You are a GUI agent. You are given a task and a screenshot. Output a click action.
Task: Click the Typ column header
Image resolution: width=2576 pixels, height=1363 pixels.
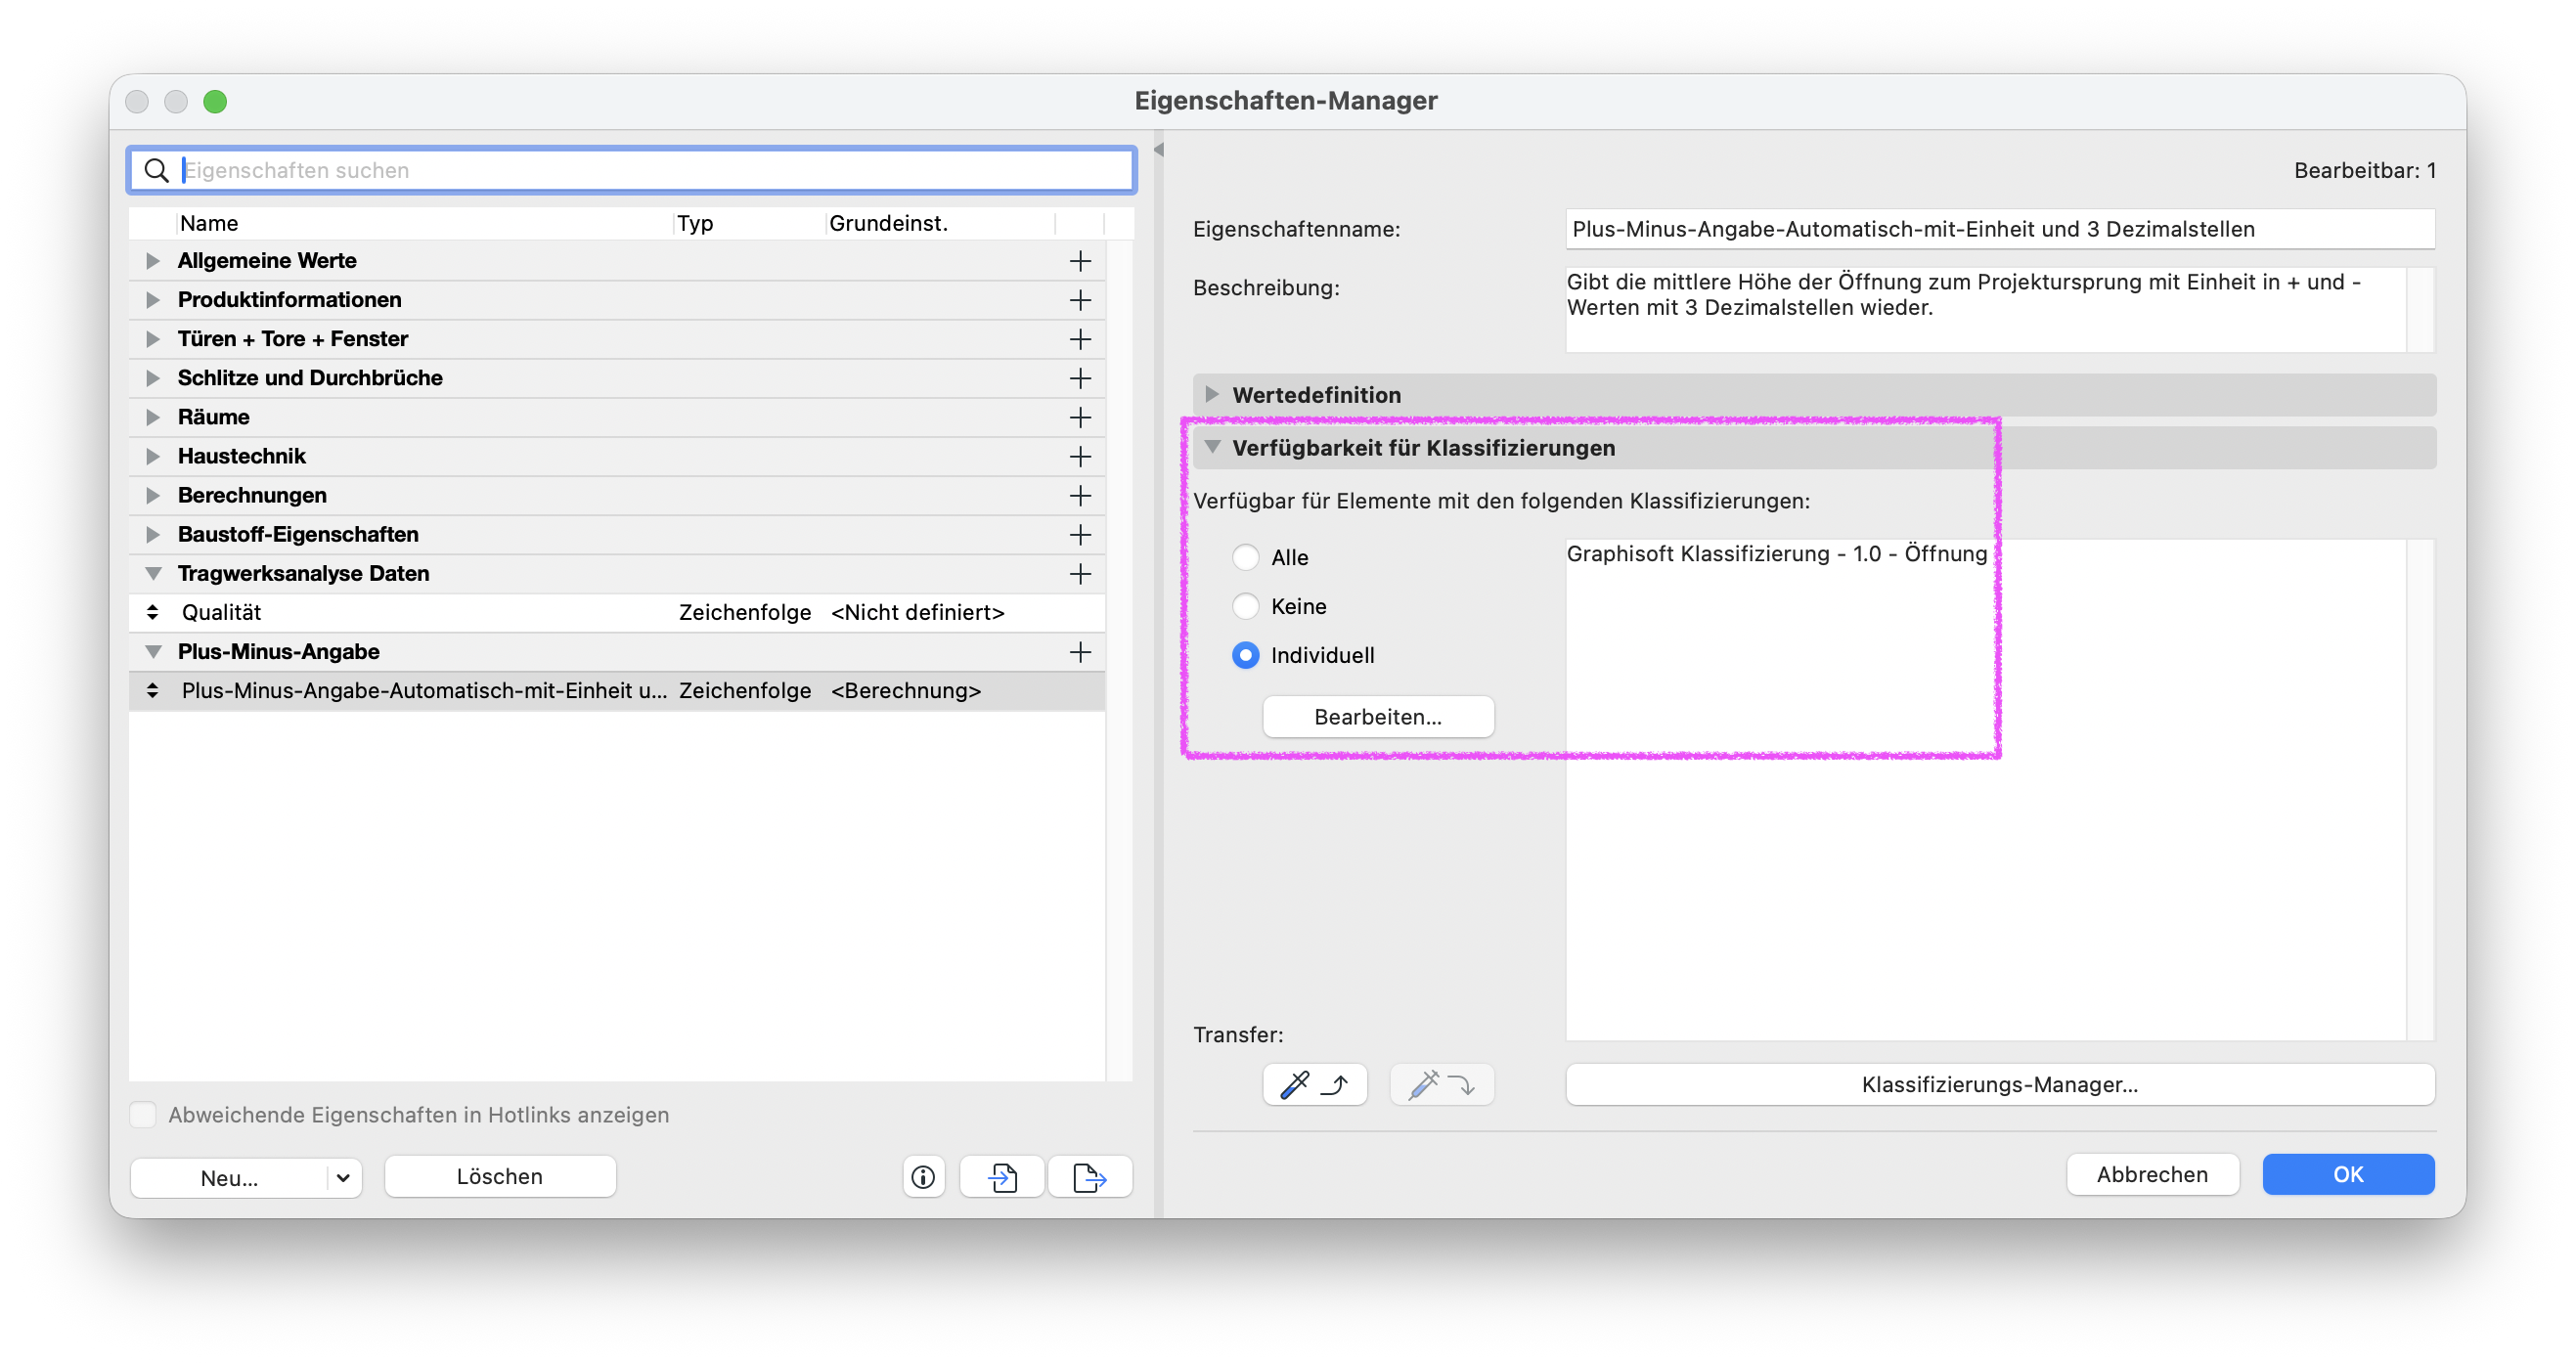750,223
